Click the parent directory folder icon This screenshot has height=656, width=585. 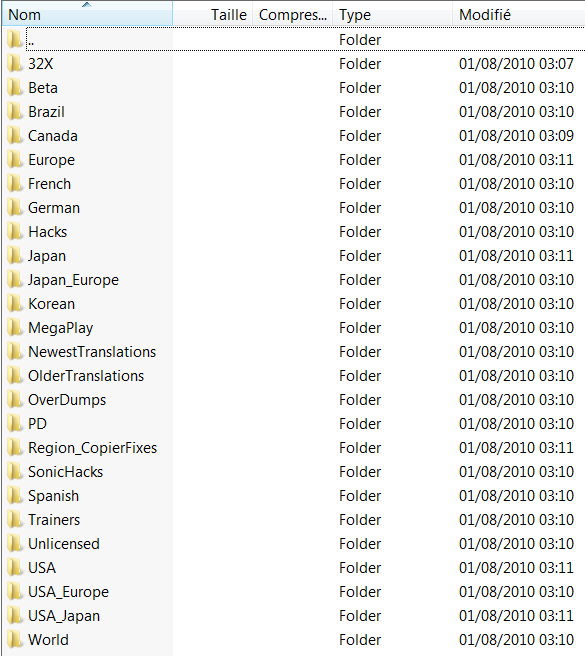(15, 40)
